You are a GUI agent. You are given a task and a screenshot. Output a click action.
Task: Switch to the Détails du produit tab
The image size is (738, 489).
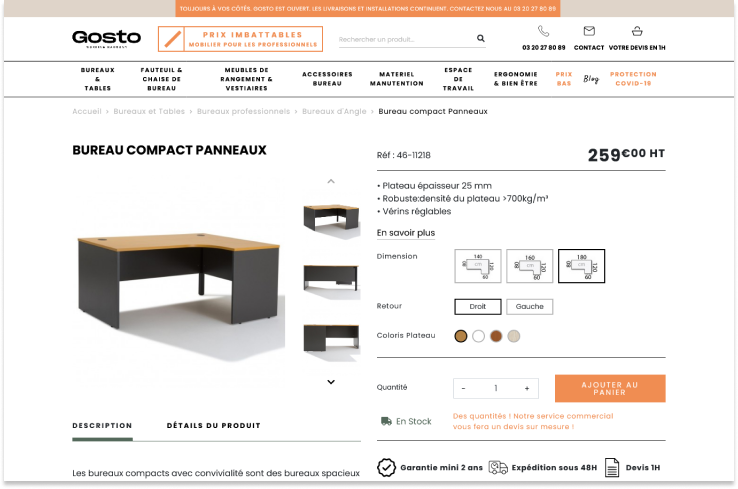(213, 425)
